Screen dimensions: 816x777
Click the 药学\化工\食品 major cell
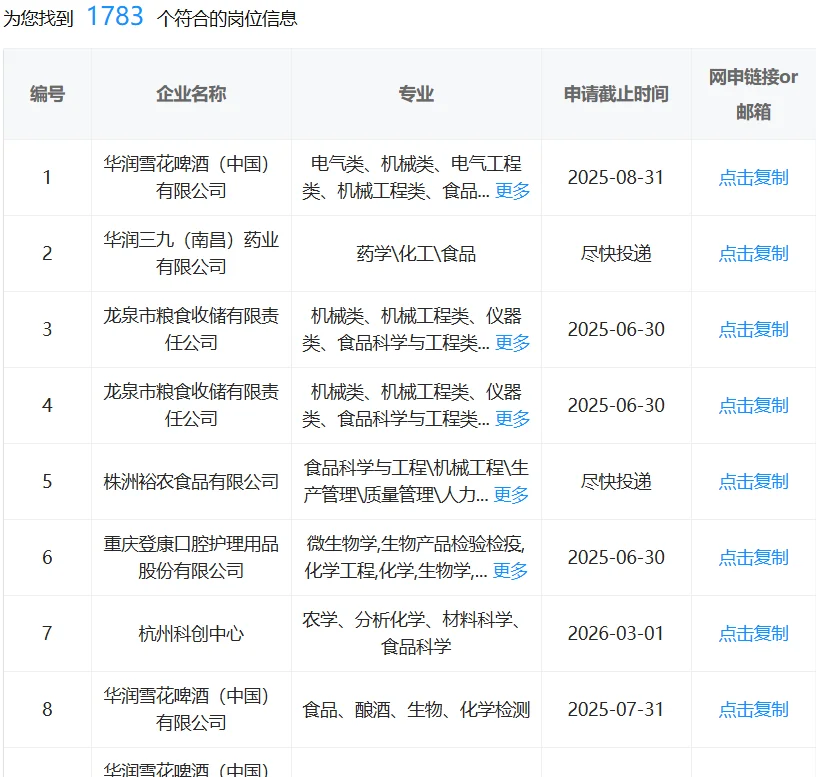coord(416,253)
